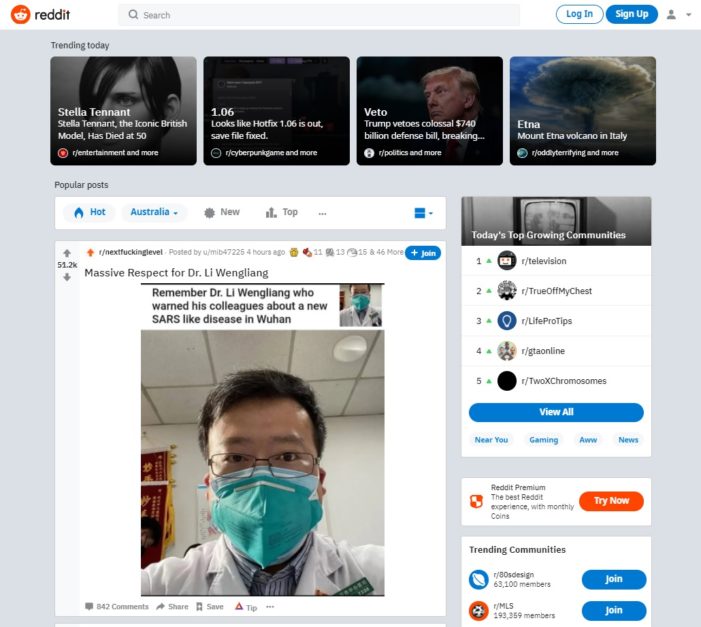Open the Australia region dropdown
Screen dimensions: 701x627
pyautogui.click(x=154, y=212)
